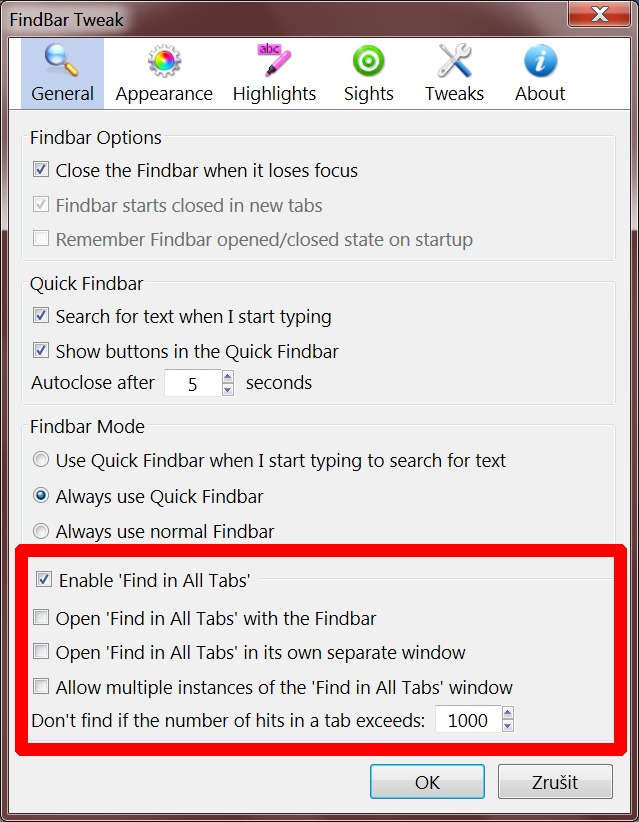
Task: Switch to the Highlights tab label
Action: [x=274, y=94]
